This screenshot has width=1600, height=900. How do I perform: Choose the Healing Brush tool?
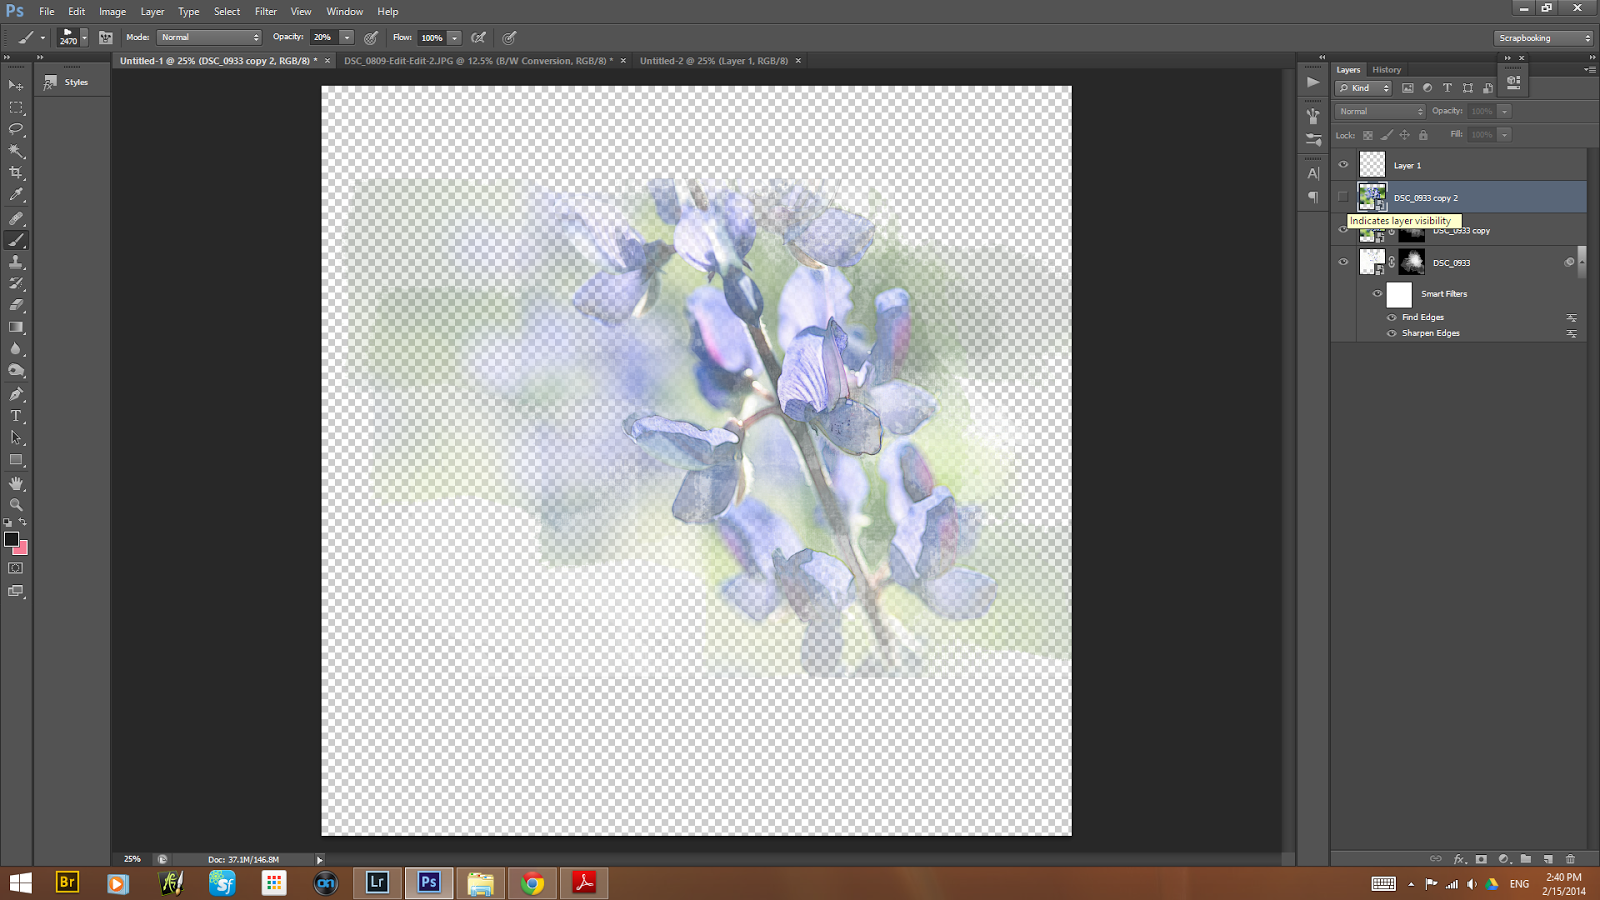16,218
